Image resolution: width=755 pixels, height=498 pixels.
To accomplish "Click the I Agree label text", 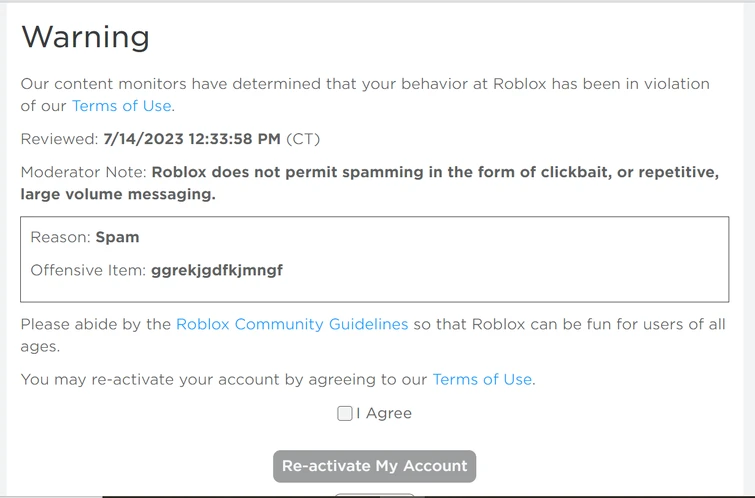I will 384,413.
